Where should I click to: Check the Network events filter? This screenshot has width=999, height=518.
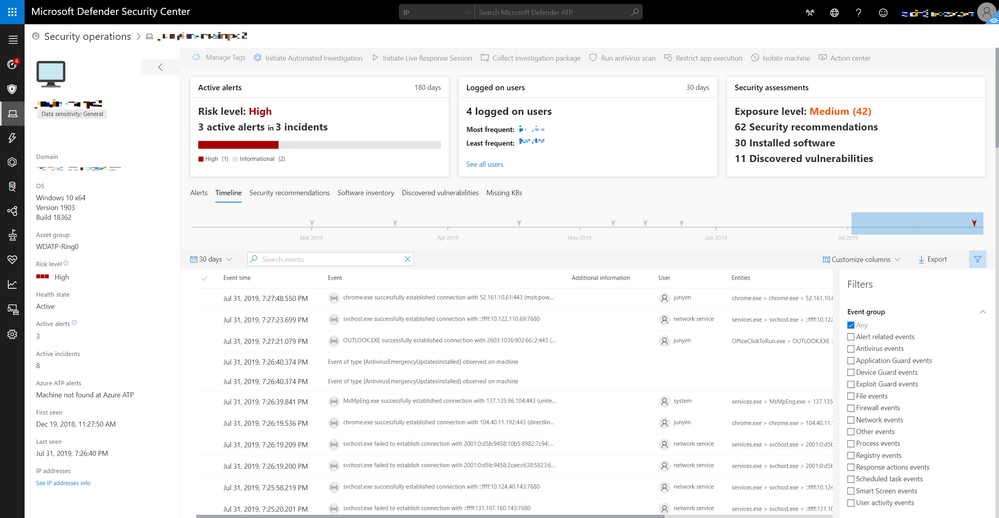coord(851,420)
